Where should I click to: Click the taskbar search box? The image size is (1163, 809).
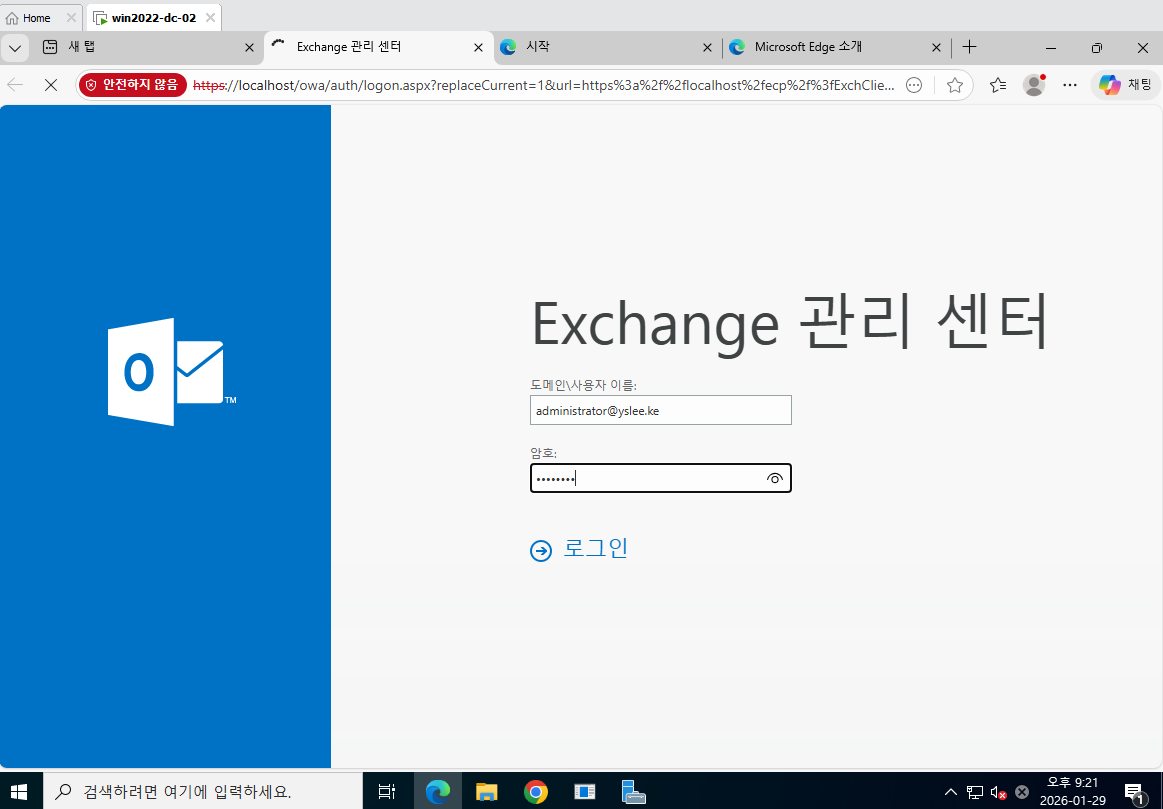202,791
